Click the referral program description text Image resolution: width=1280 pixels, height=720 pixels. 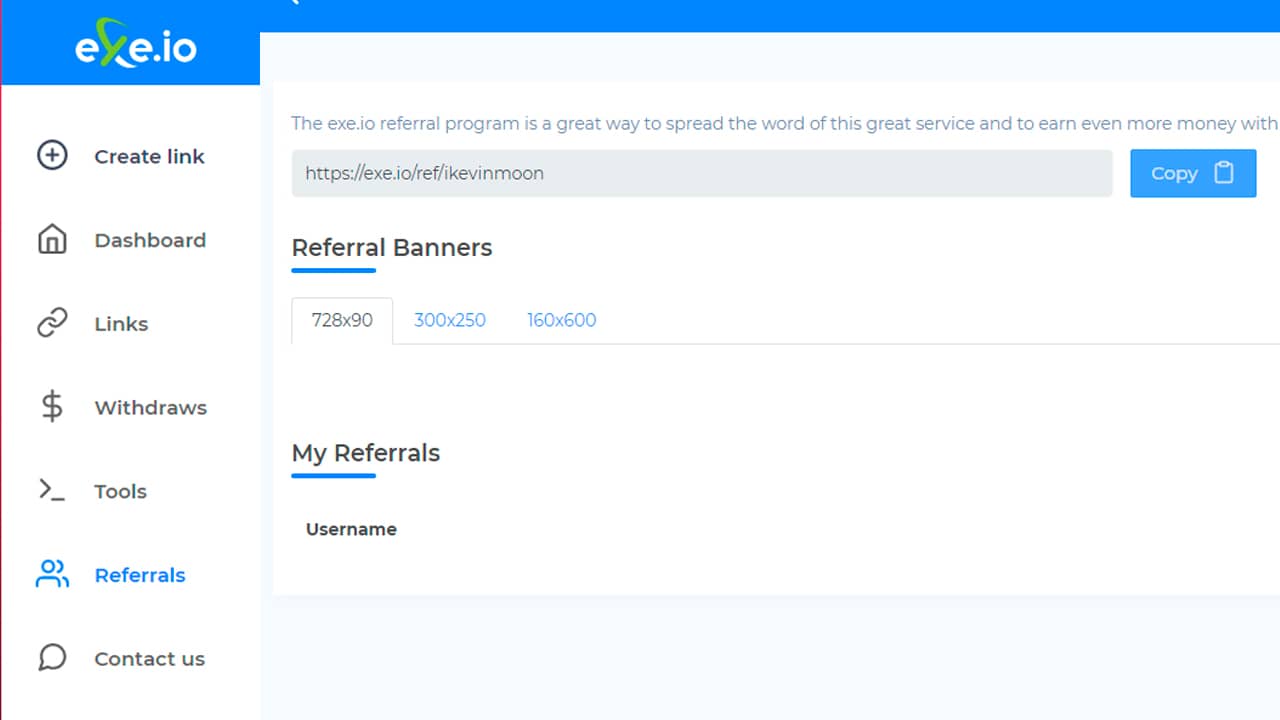[x=785, y=124]
